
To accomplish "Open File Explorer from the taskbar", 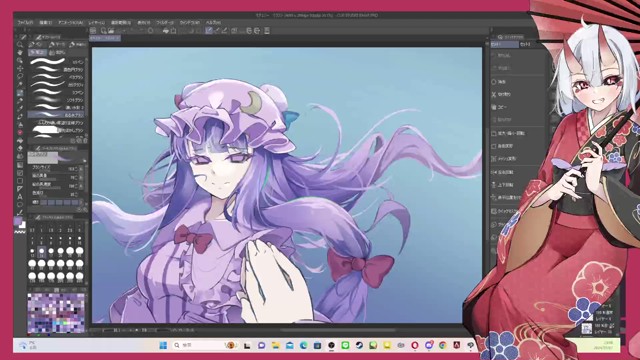I will (x=276, y=345).
